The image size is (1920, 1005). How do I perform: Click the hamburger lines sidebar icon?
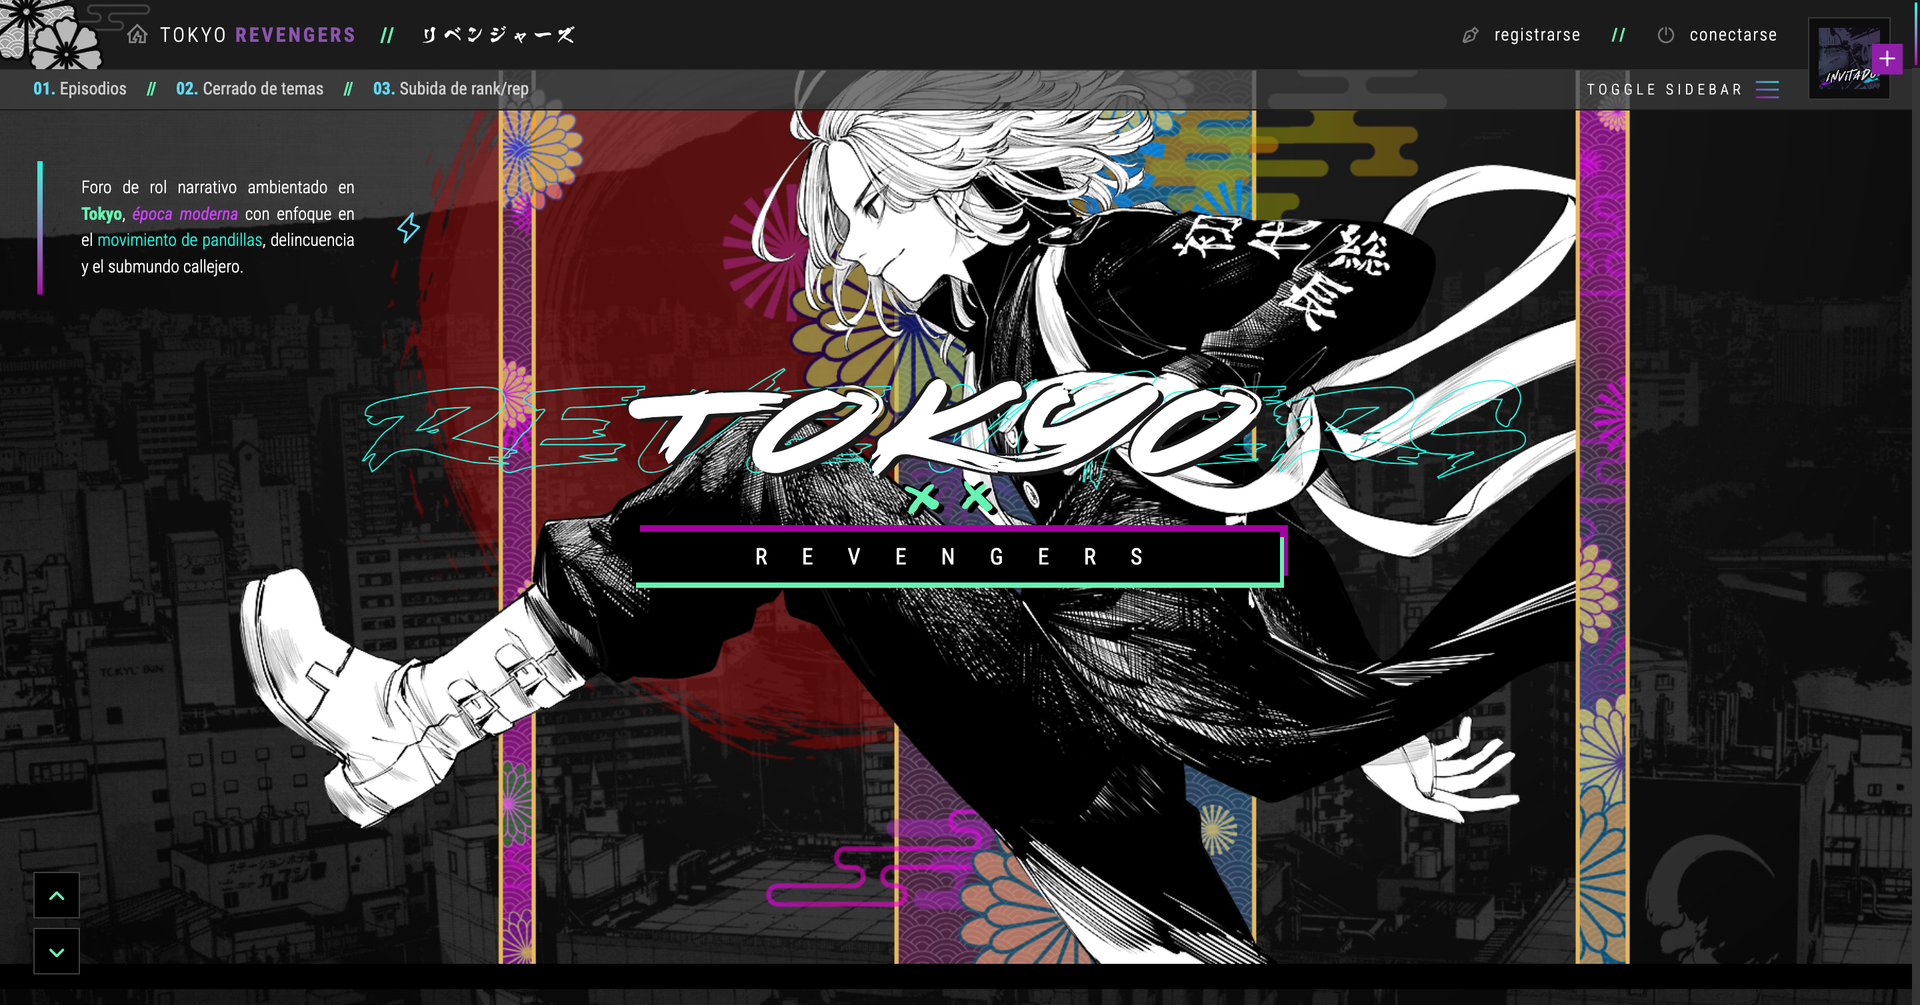tap(1768, 90)
